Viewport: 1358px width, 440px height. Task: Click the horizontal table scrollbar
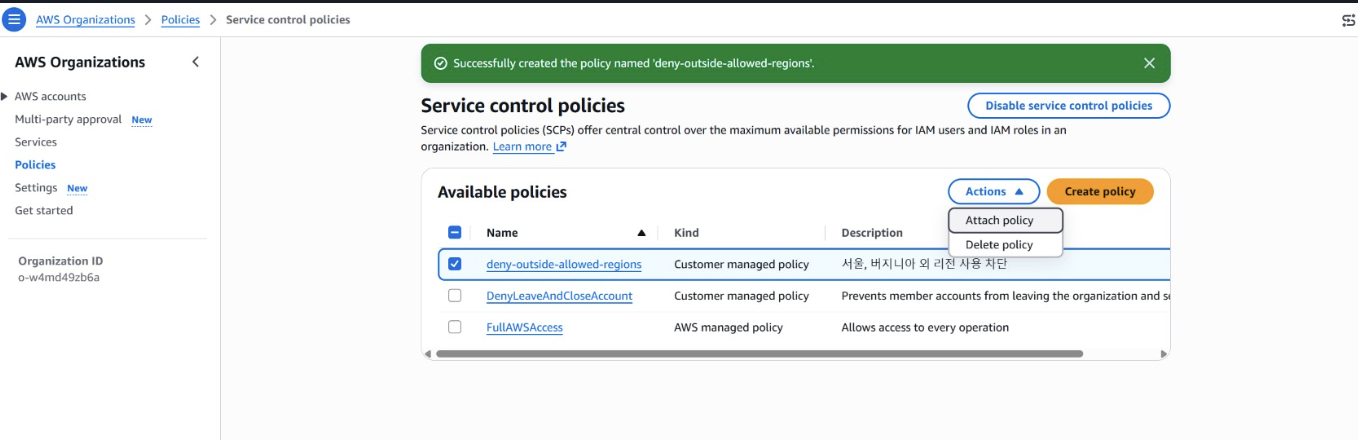point(759,354)
